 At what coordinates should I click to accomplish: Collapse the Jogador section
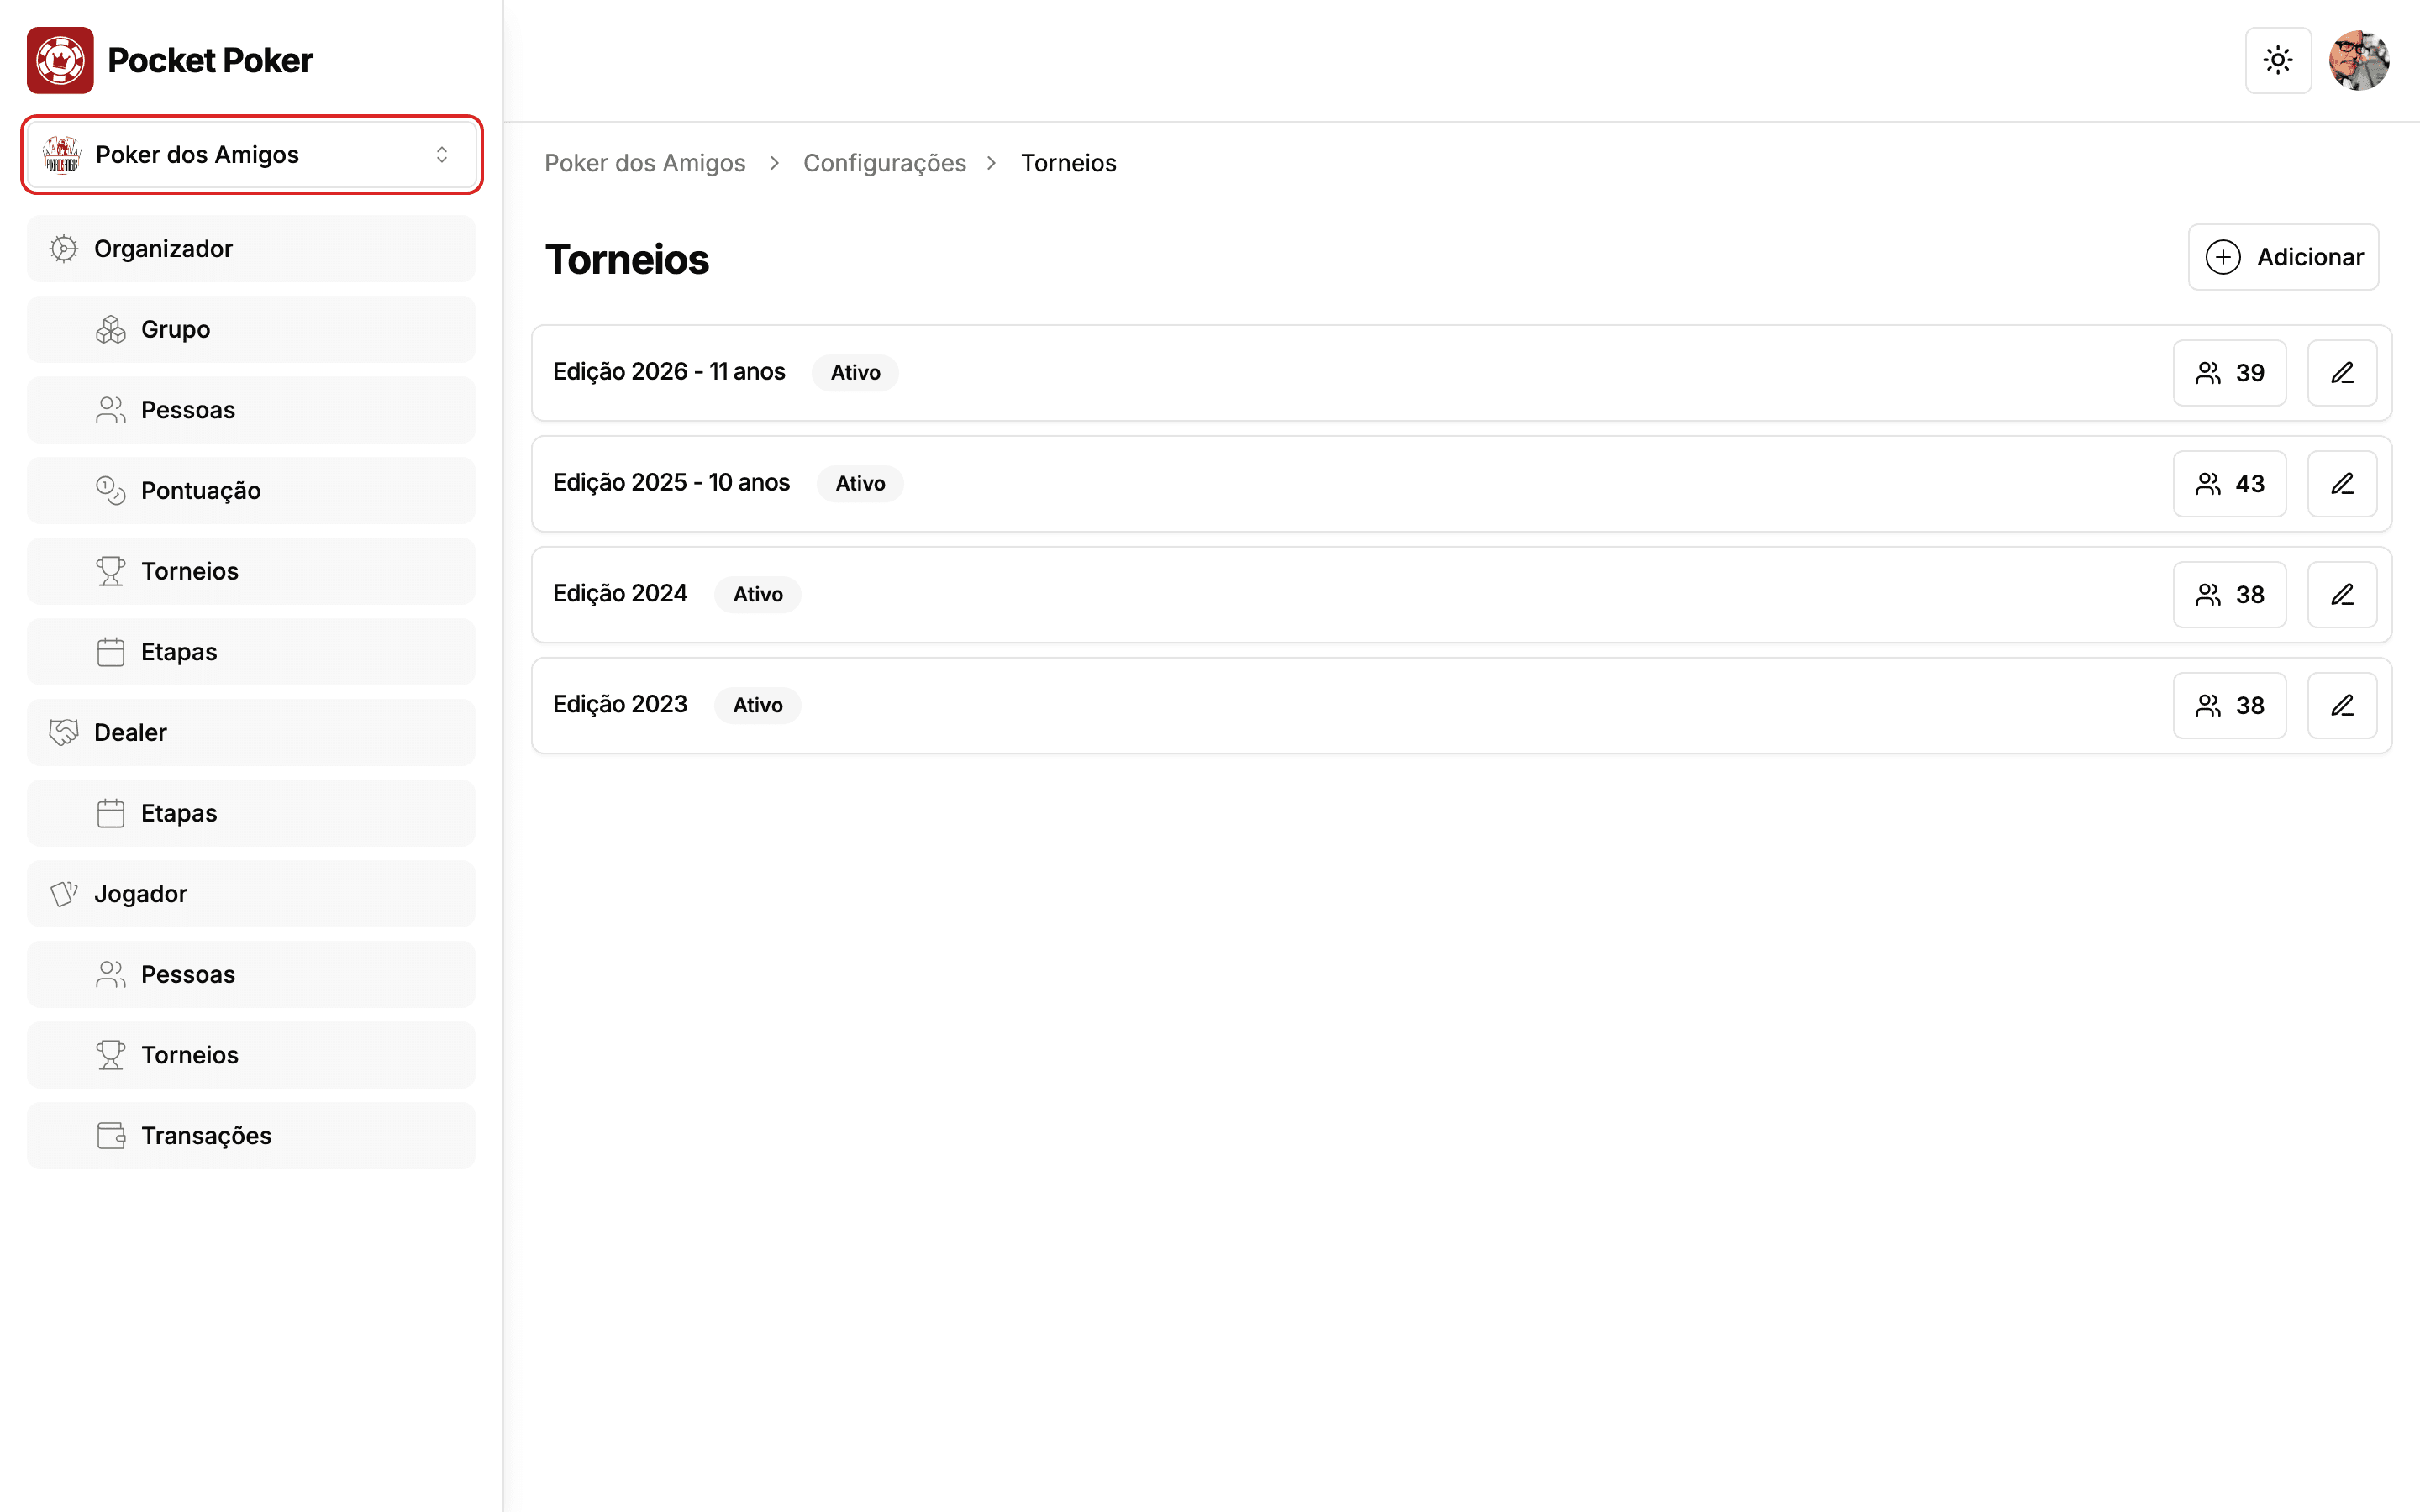click(x=251, y=894)
